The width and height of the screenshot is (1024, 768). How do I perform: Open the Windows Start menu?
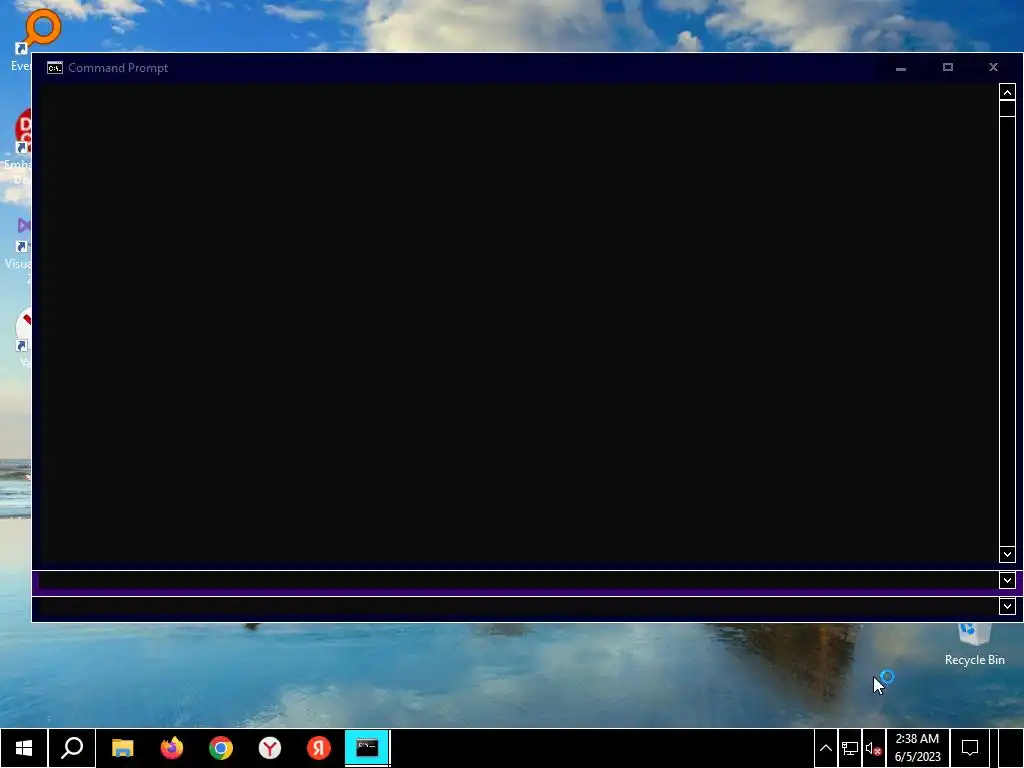[x=24, y=748]
